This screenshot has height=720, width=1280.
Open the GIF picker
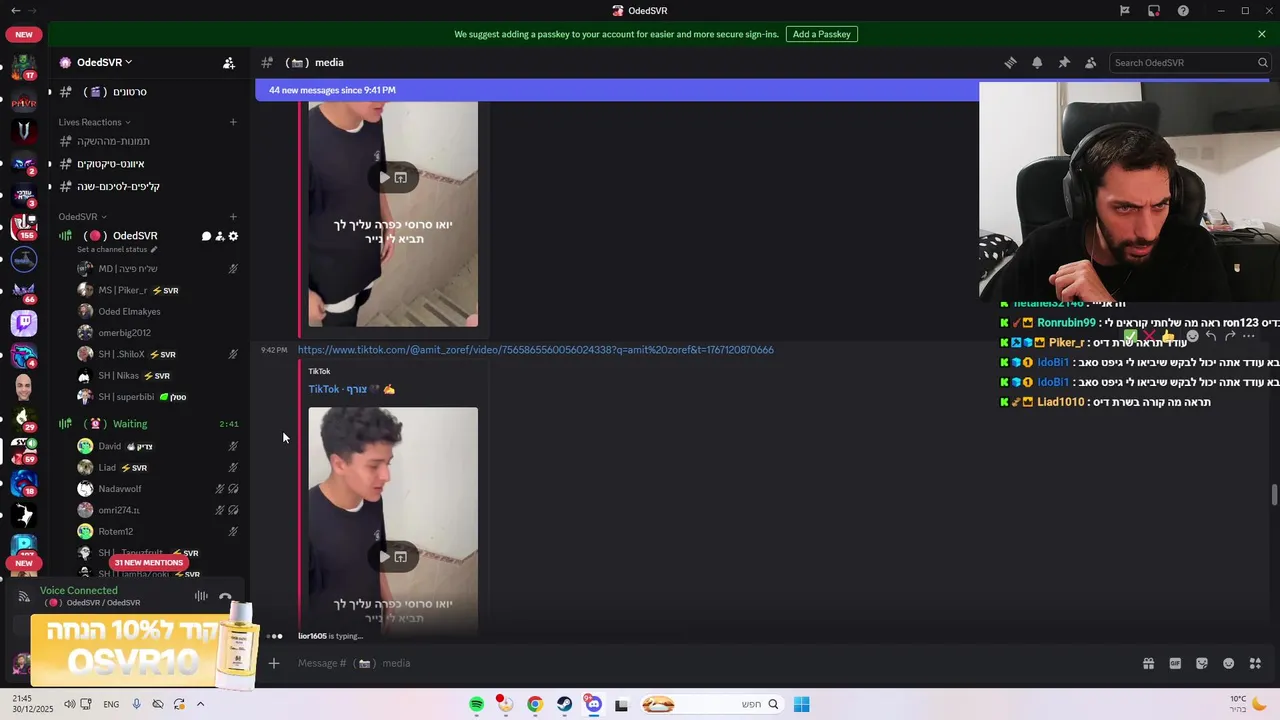click(1175, 663)
